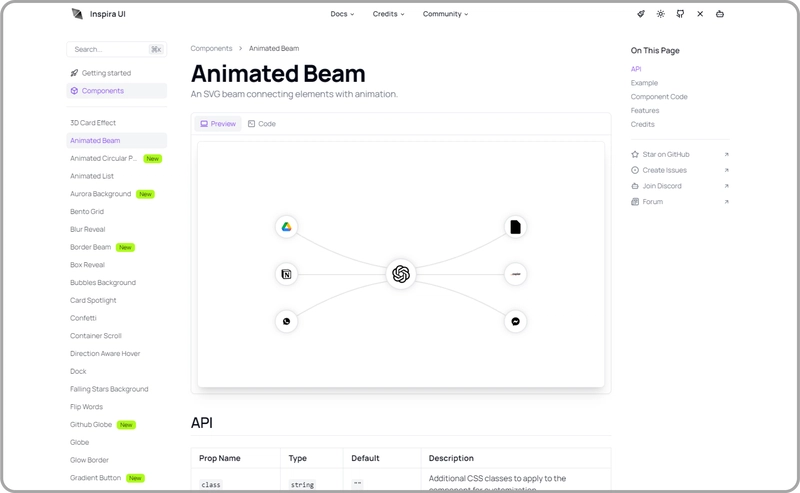
Task: Click the Inspira UI logo icon
Action: pyautogui.click(x=77, y=14)
